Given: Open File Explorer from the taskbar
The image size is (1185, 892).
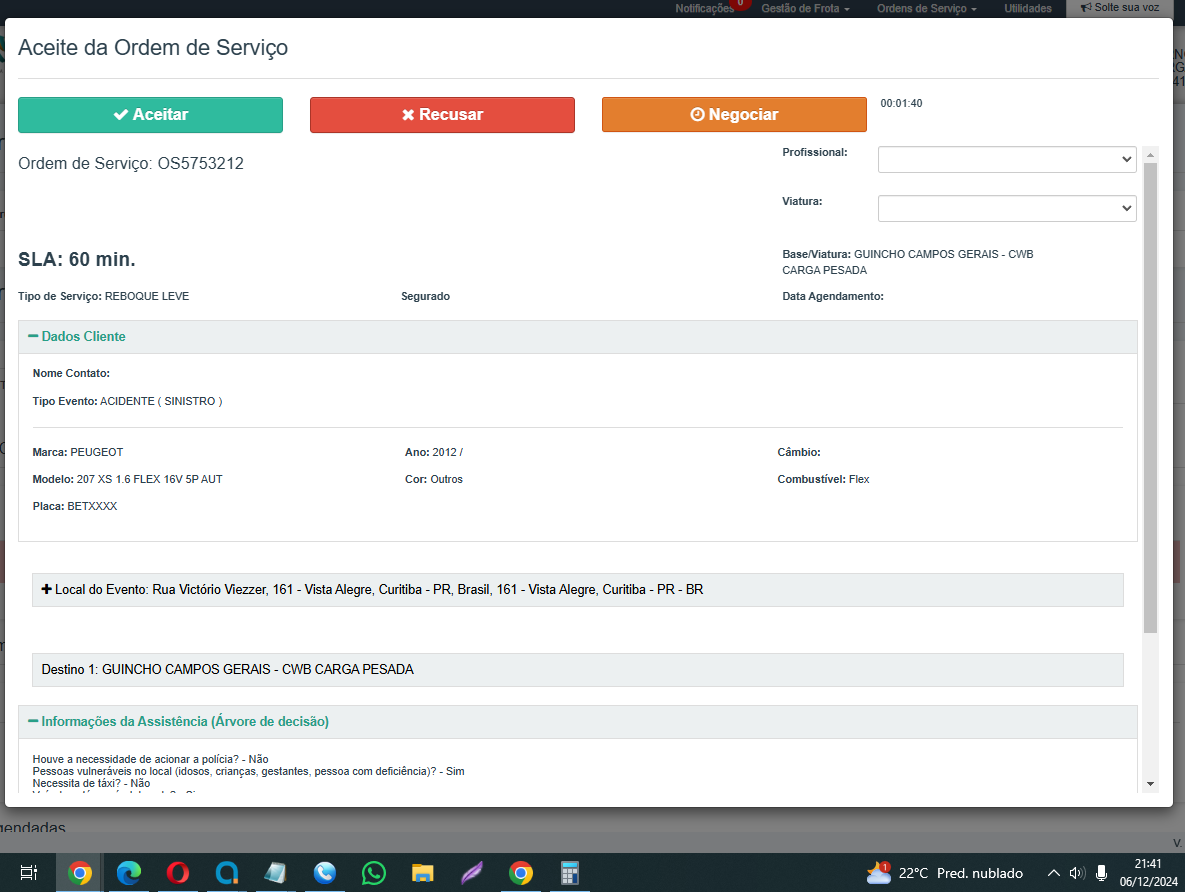Looking at the screenshot, I should 422,873.
